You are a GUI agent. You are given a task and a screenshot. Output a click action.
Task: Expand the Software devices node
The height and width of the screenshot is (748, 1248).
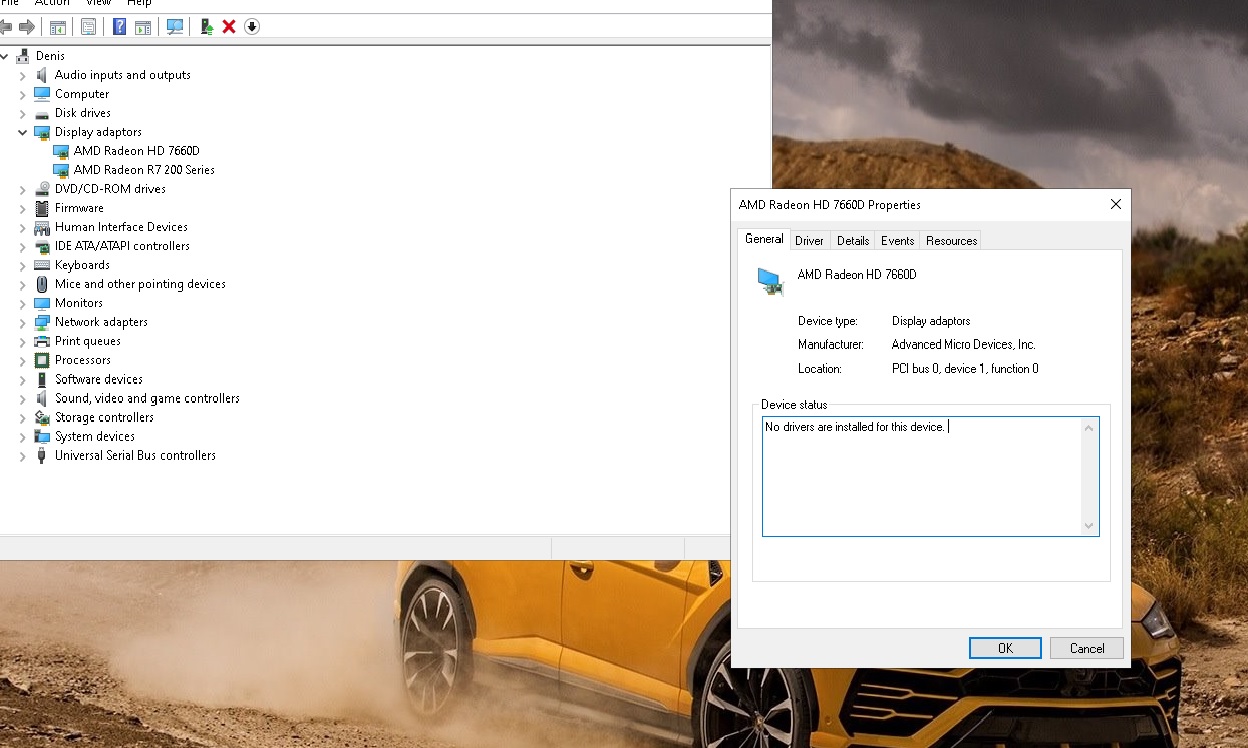(x=23, y=380)
